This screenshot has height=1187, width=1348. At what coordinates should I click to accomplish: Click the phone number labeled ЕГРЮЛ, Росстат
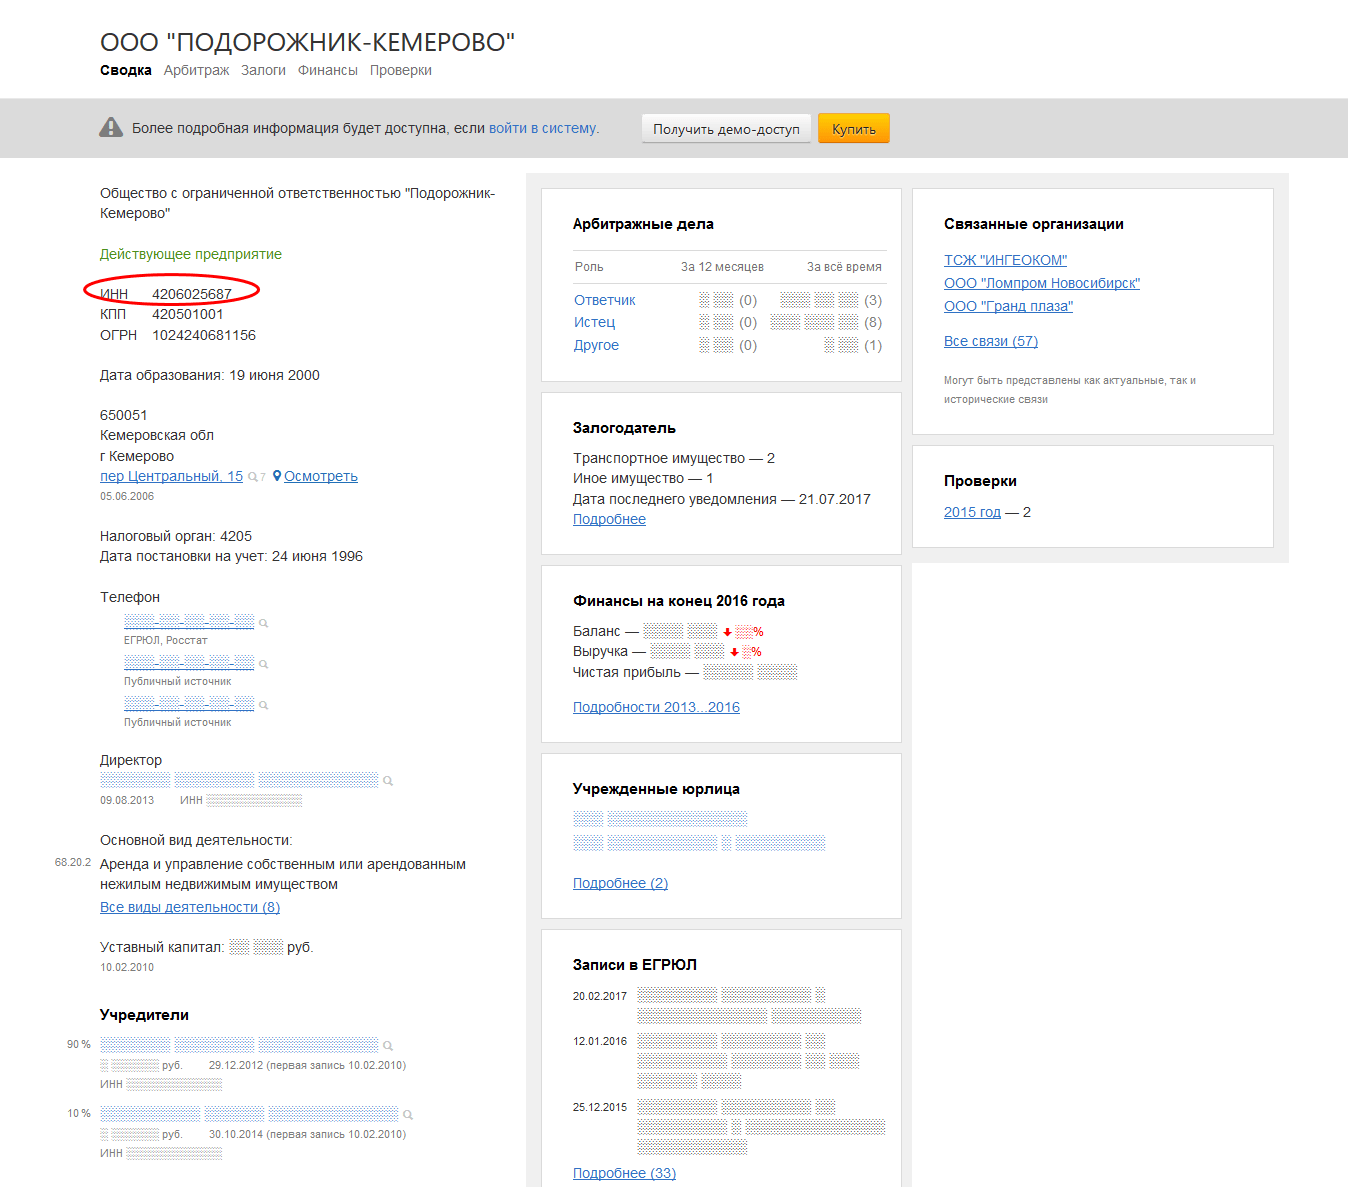tap(189, 621)
